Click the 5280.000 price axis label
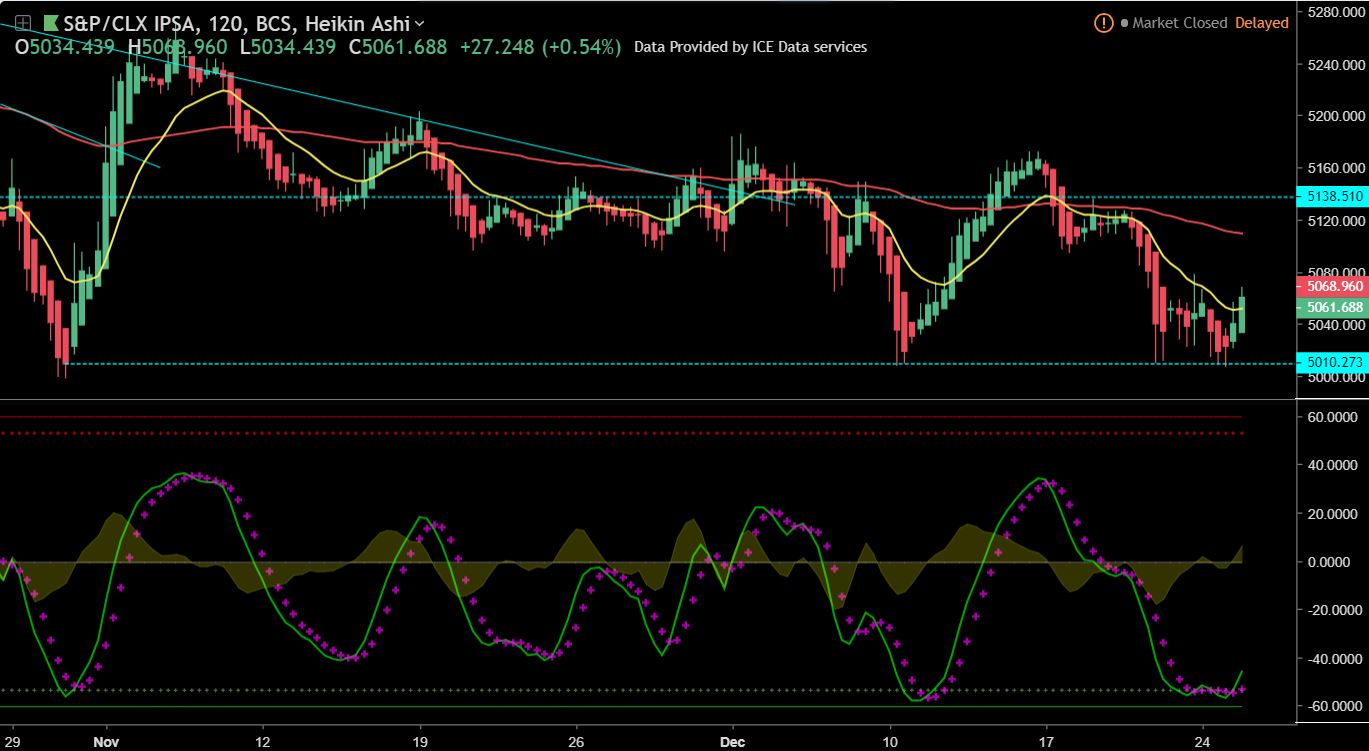Viewport: 1369px width, 751px height. pyautogui.click(x=1336, y=12)
